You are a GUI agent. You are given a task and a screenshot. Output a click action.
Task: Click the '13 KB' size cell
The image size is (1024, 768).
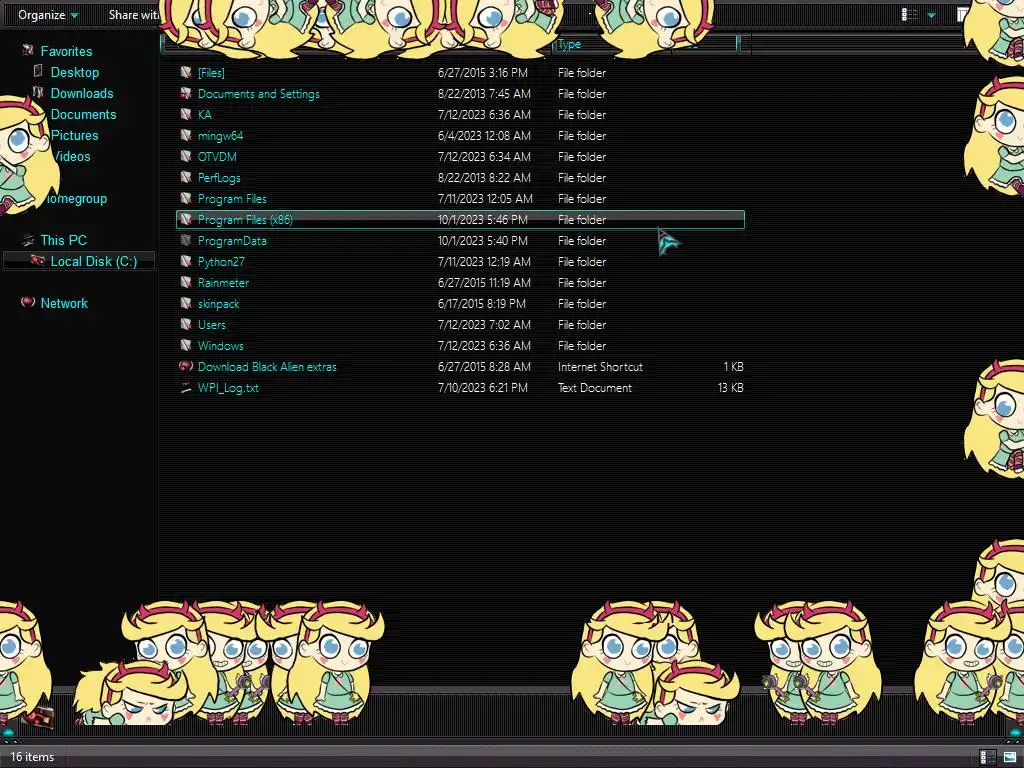pos(730,388)
